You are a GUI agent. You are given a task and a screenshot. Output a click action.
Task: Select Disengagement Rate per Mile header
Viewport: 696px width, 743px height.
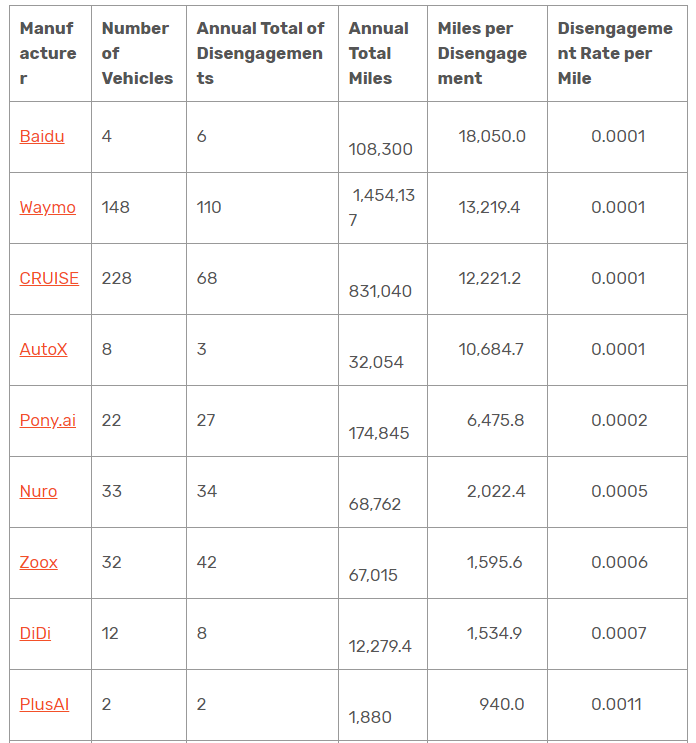pyautogui.click(x=615, y=53)
